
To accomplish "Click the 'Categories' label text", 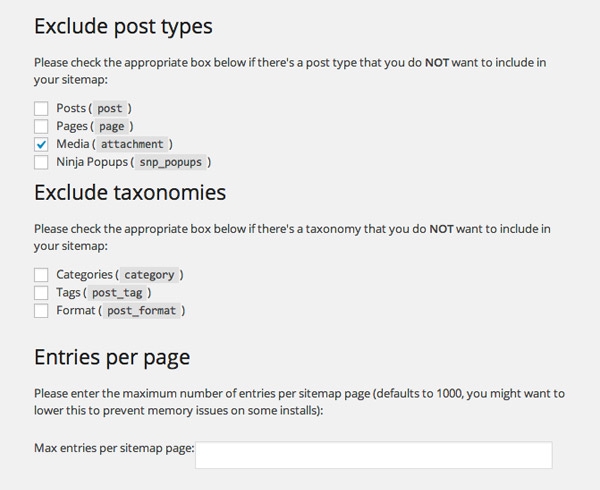I will 85,275.
